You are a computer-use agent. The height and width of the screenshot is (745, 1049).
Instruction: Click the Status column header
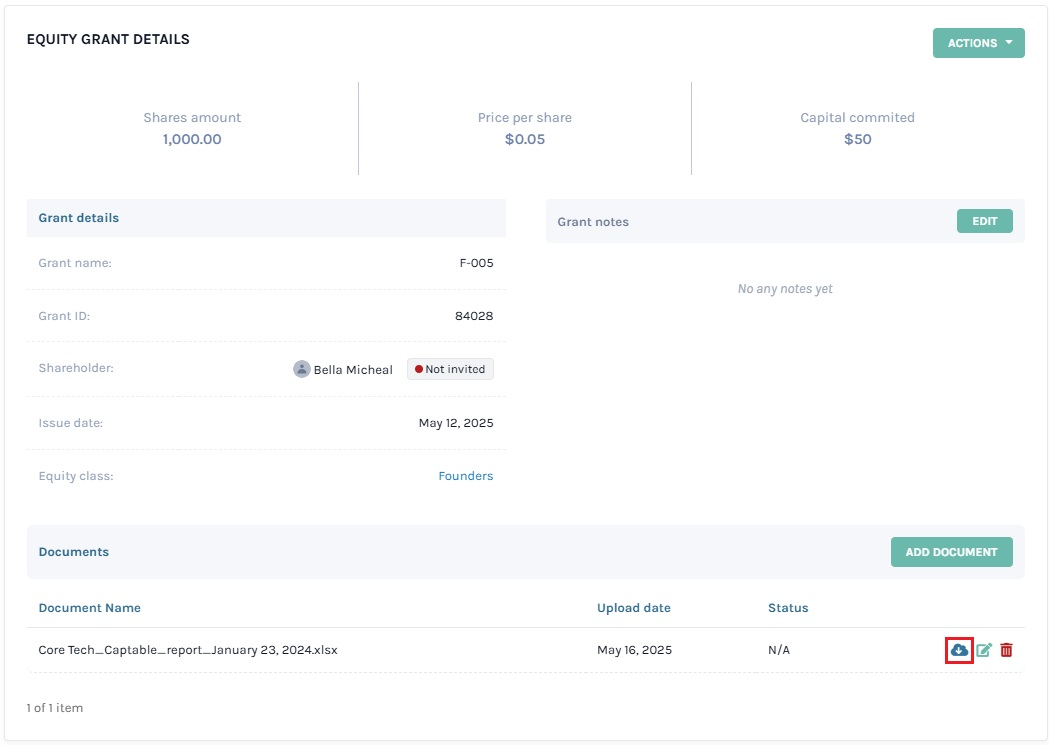(788, 608)
